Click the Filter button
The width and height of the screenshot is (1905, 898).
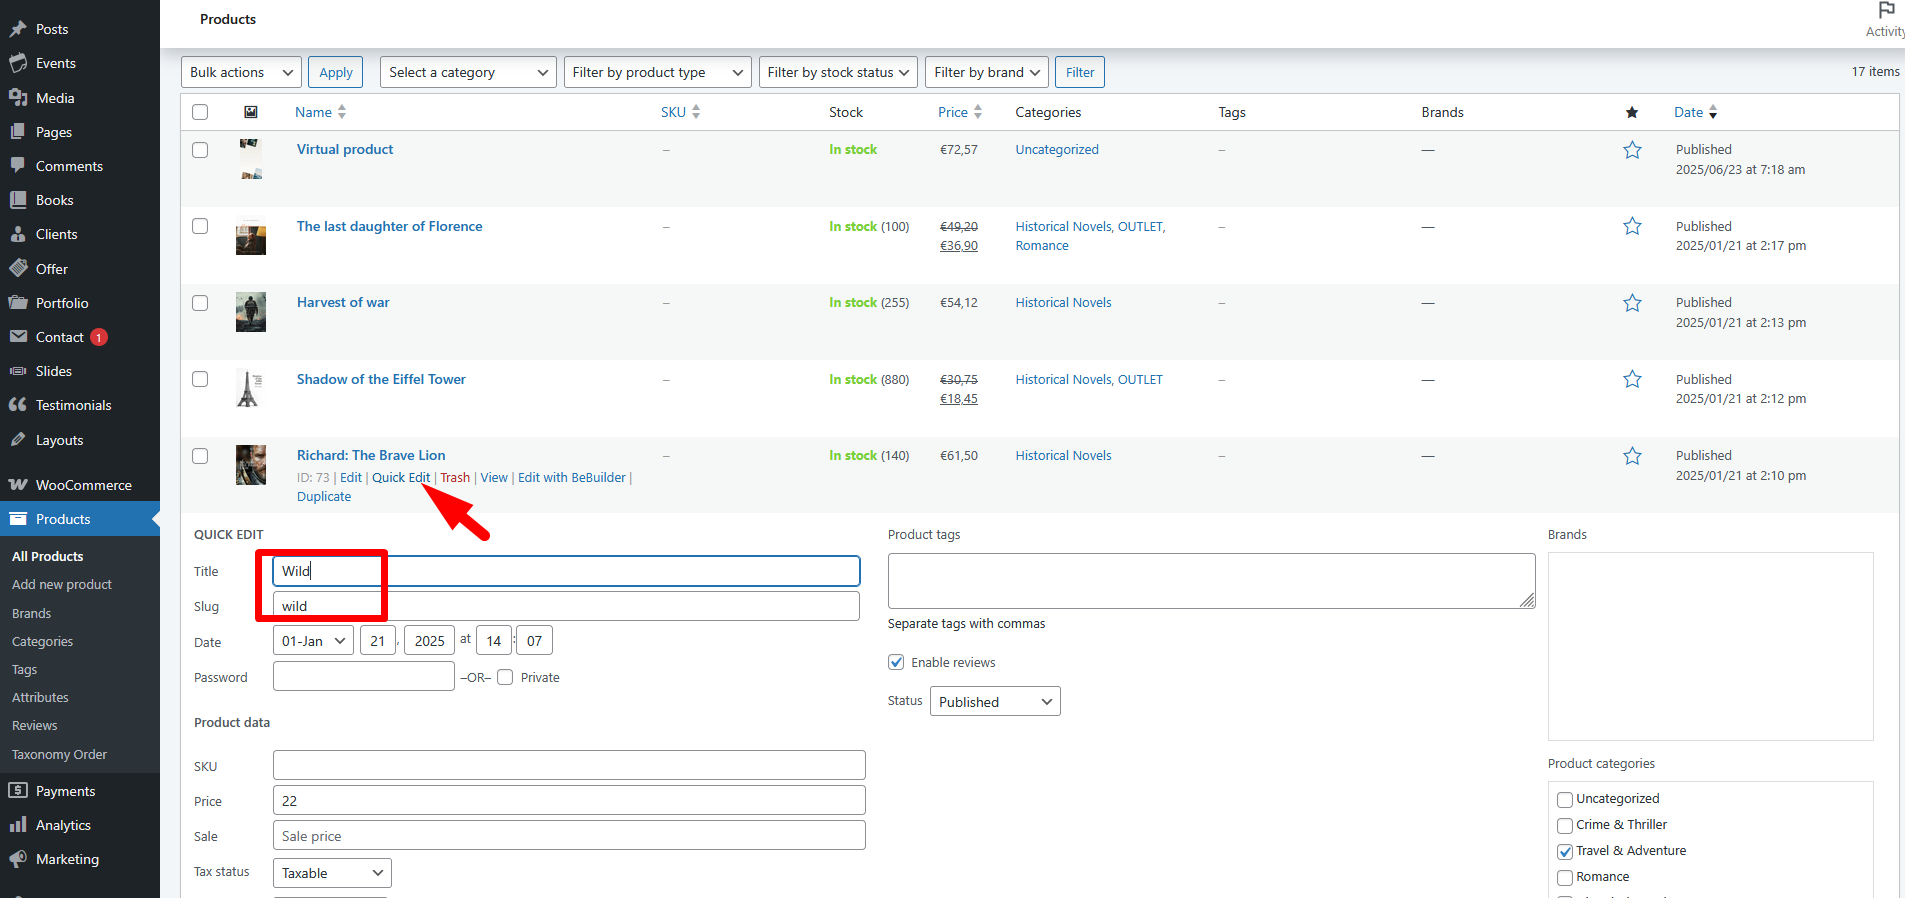[x=1079, y=72]
